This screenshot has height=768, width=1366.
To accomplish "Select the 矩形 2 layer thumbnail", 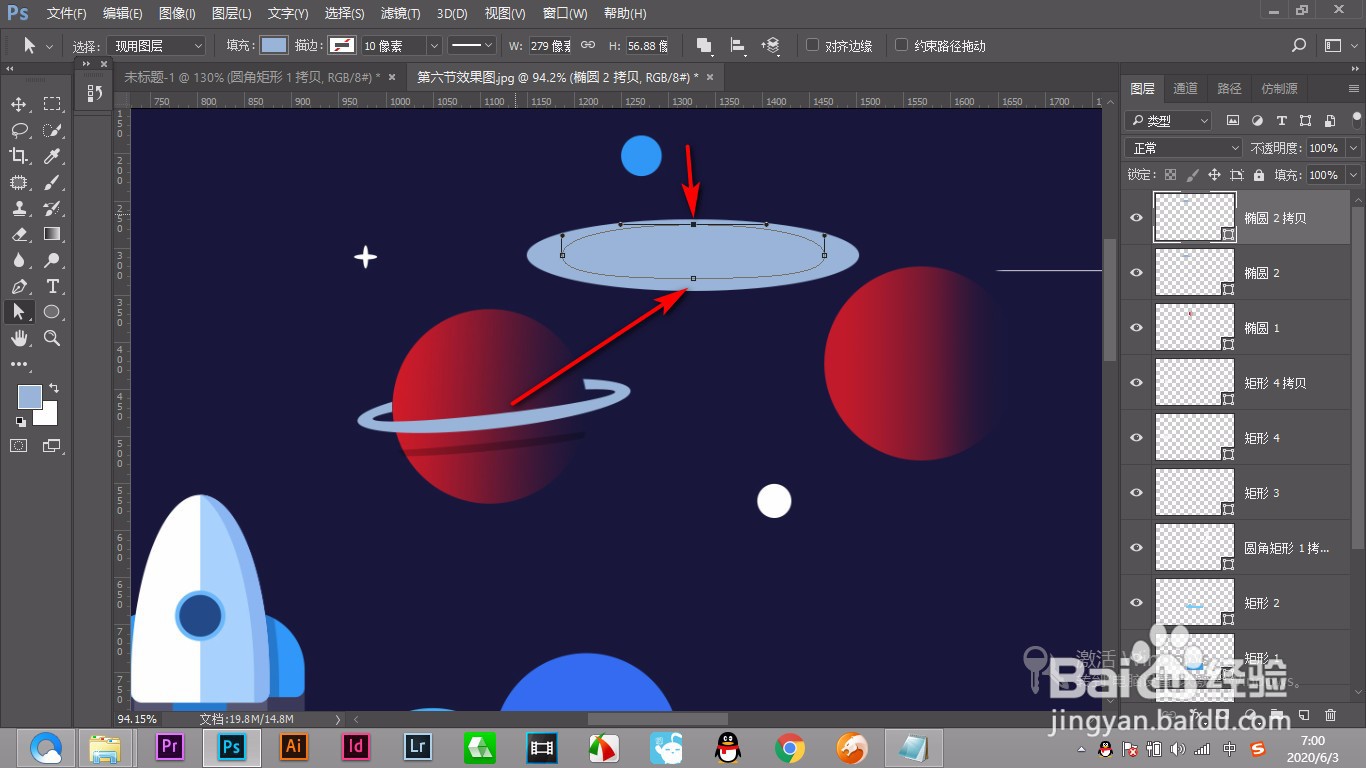I will [1195, 602].
